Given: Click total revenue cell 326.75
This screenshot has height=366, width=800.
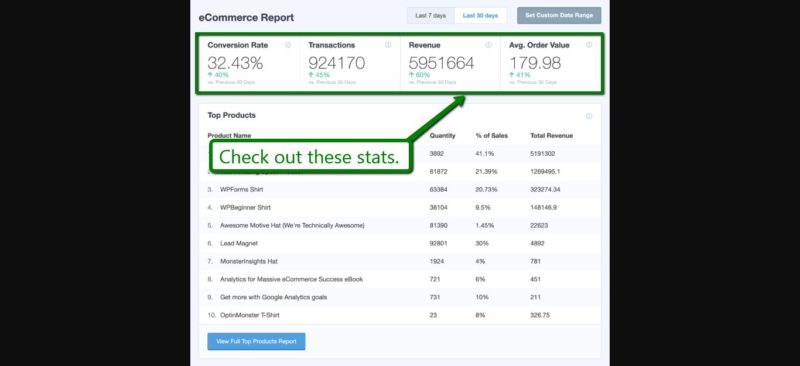Looking at the screenshot, I should point(540,315).
